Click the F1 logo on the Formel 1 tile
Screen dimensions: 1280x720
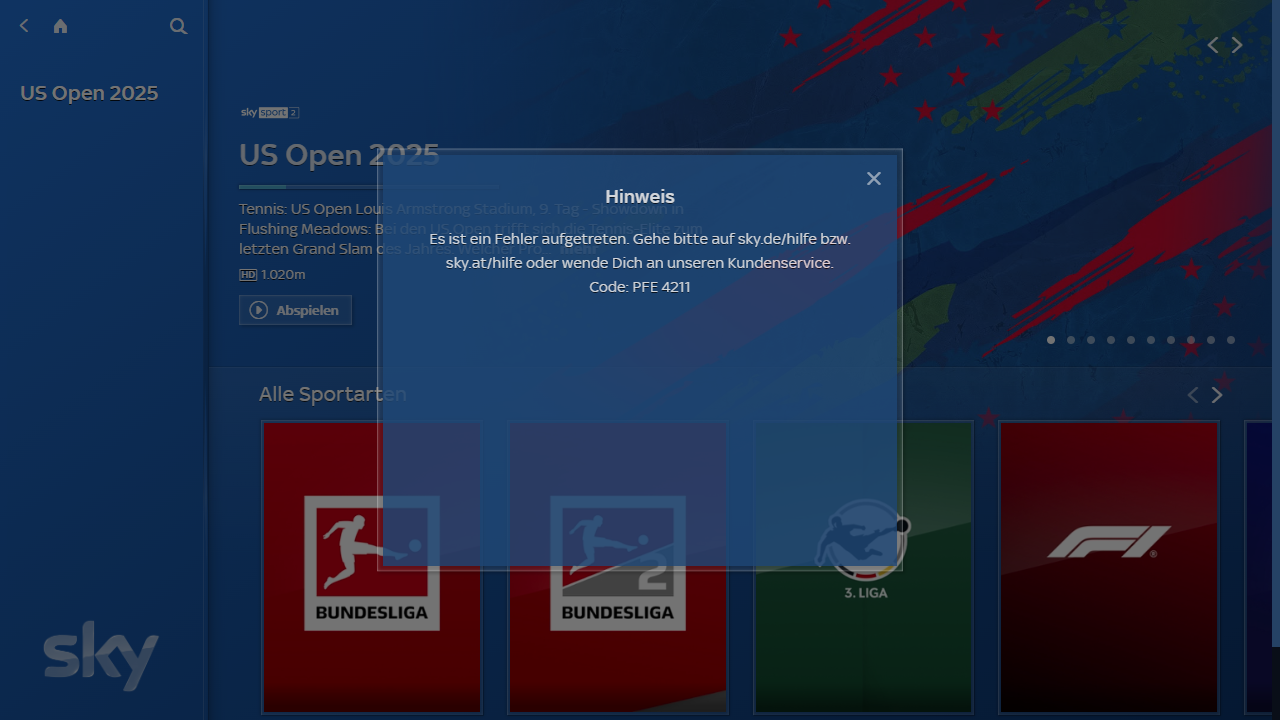click(1108, 540)
